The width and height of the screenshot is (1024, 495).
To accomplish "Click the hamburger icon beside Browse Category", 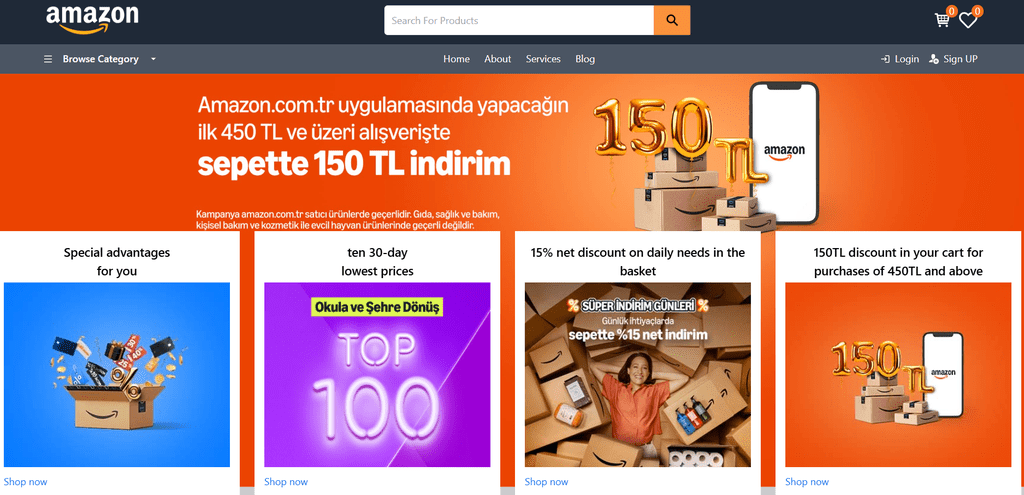I will [48, 59].
